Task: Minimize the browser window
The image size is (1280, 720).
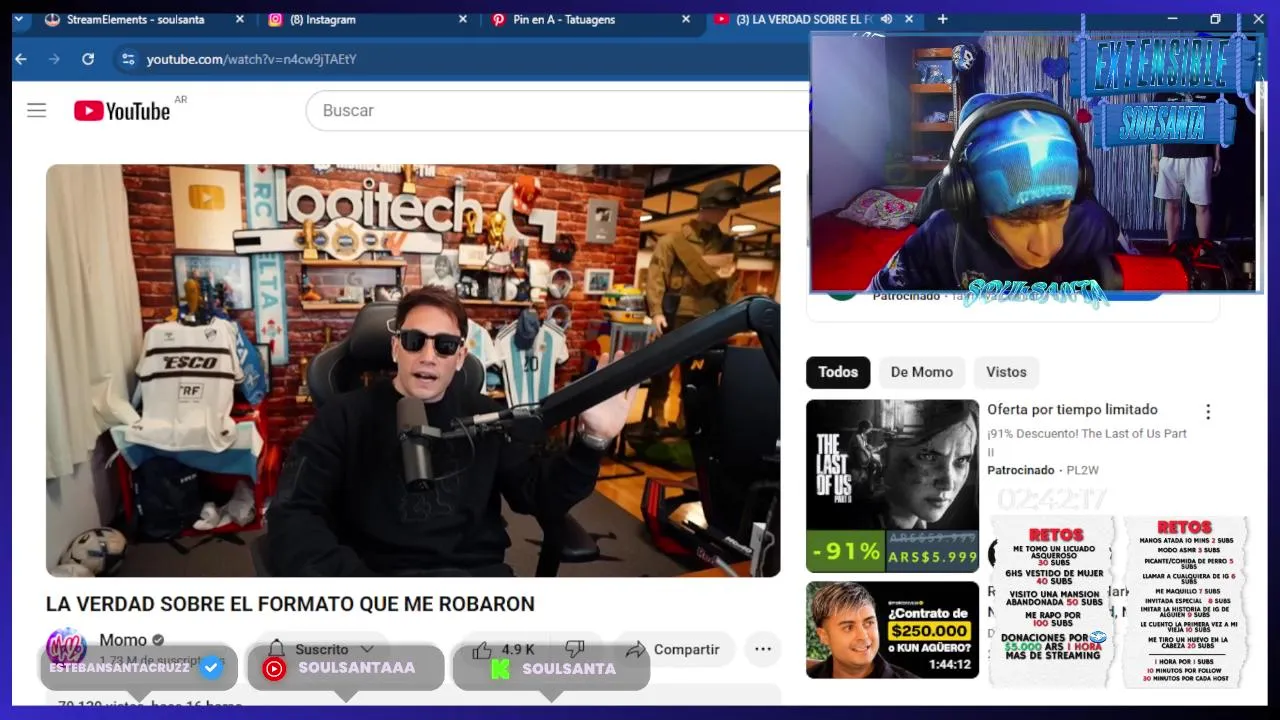Action: [1172, 19]
